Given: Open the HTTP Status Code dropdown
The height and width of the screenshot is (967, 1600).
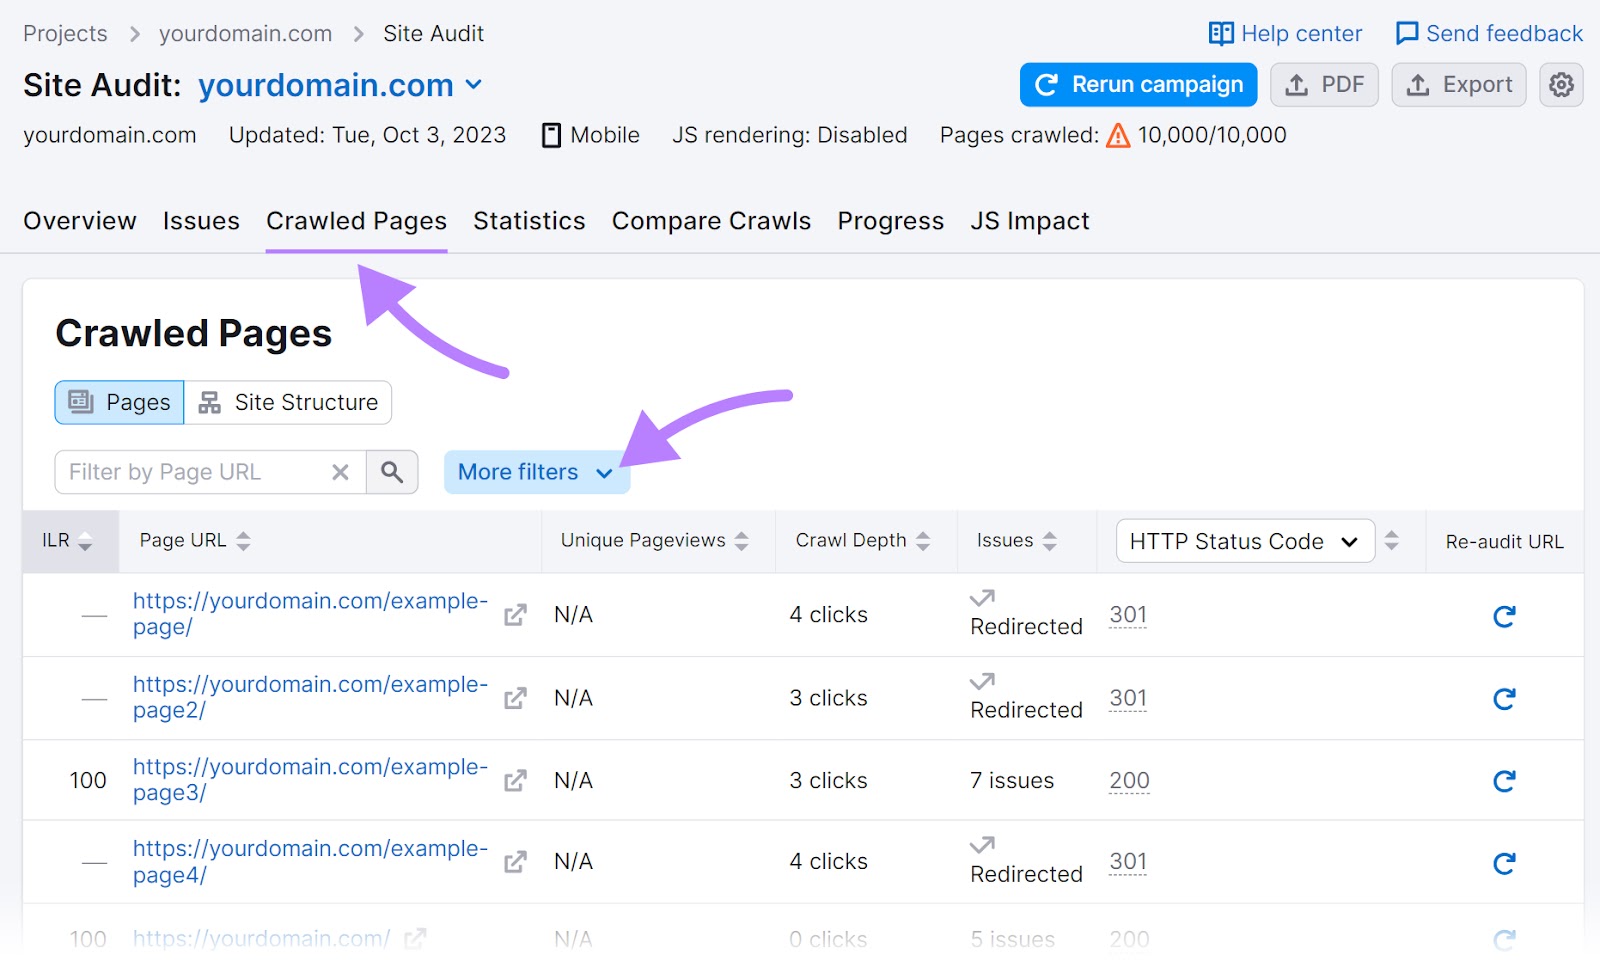Looking at the screenshot, I should [1245, 541].
